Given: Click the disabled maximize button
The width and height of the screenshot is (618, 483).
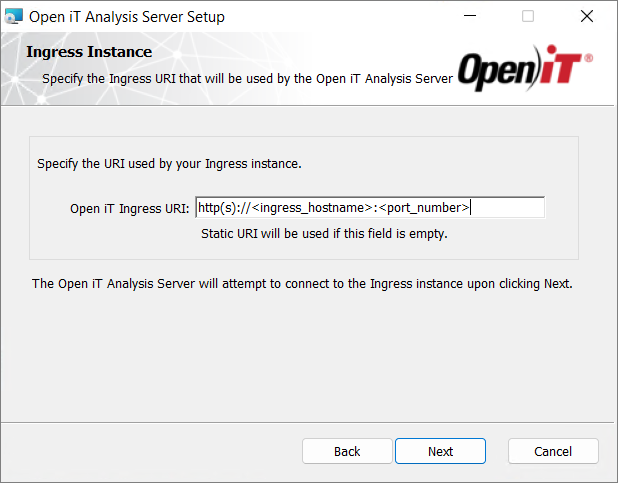Looking at the screenshot, I should click(x=528, y=16).
